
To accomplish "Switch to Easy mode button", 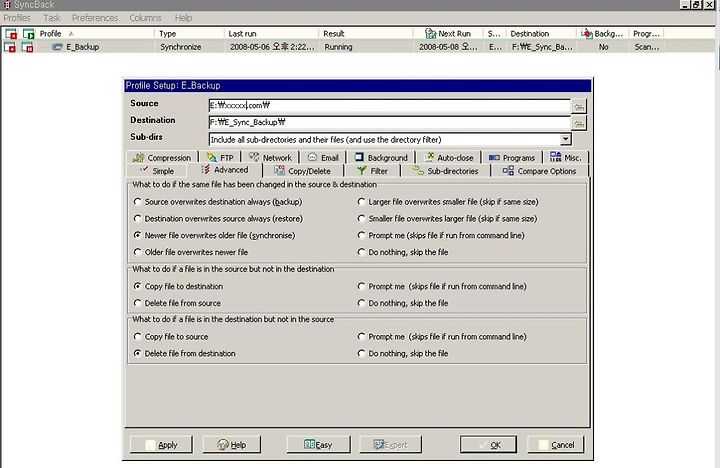I will [318, 445].
